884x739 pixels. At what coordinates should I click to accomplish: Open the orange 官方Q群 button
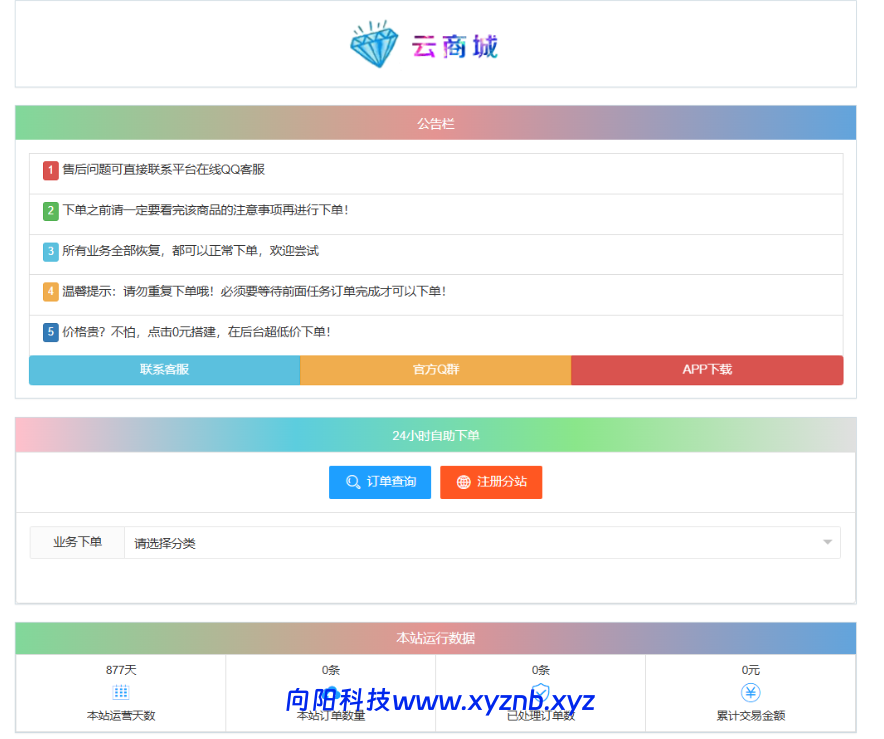[435, 370]
